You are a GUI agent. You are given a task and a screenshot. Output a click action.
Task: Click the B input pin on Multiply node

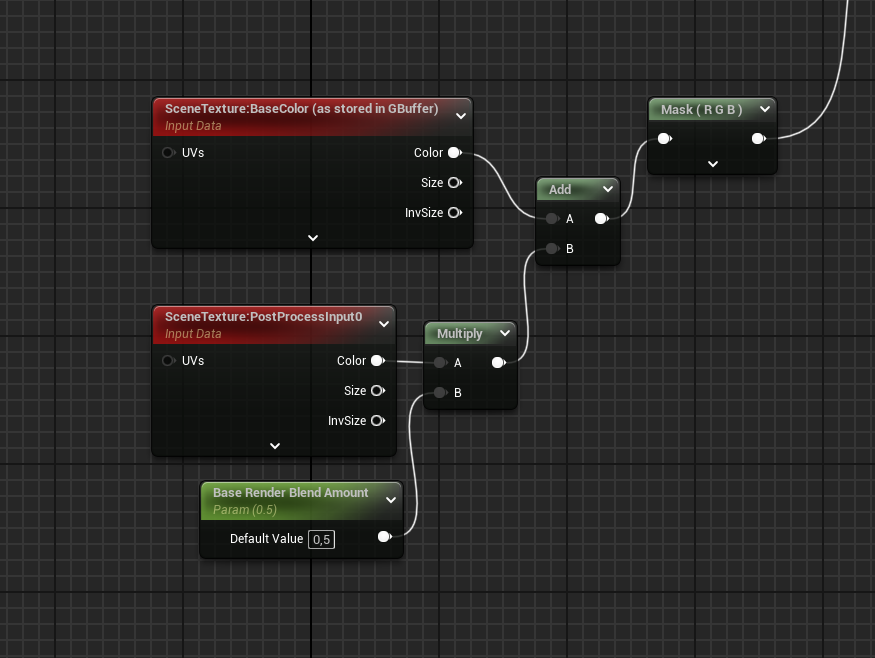438,393
